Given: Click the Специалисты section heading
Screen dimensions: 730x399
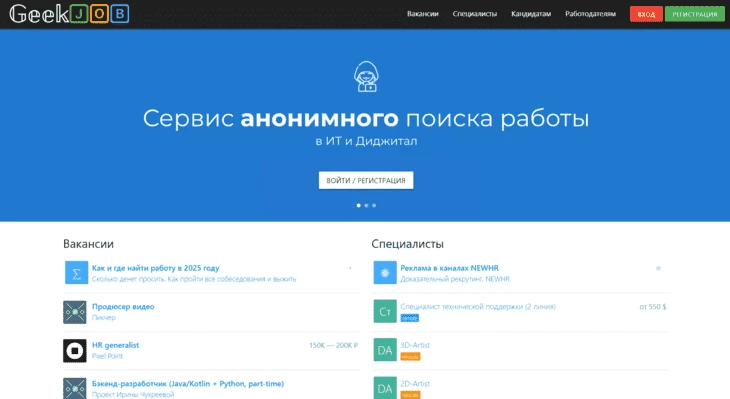Looking at the screenshot, I should point(407,244).
